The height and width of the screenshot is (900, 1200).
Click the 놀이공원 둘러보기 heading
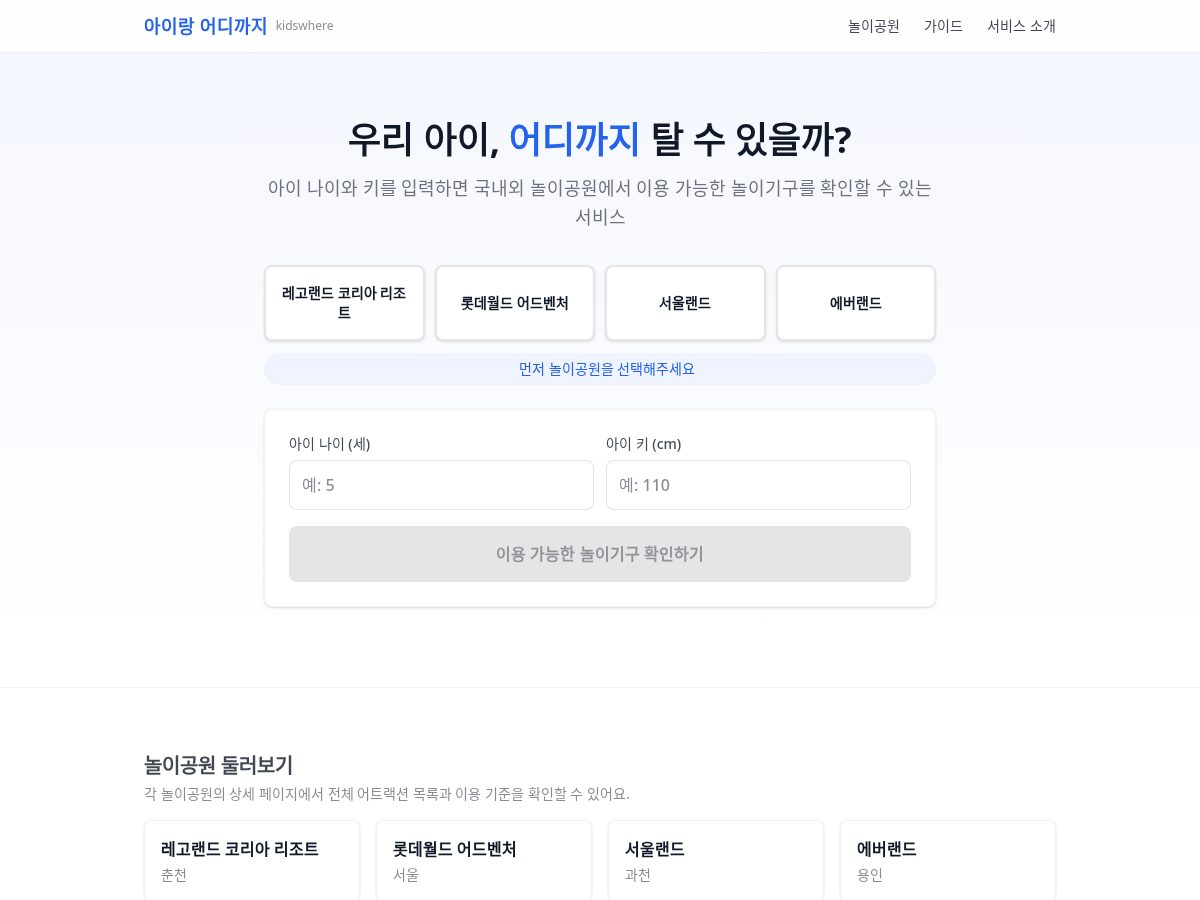(218, 765)
